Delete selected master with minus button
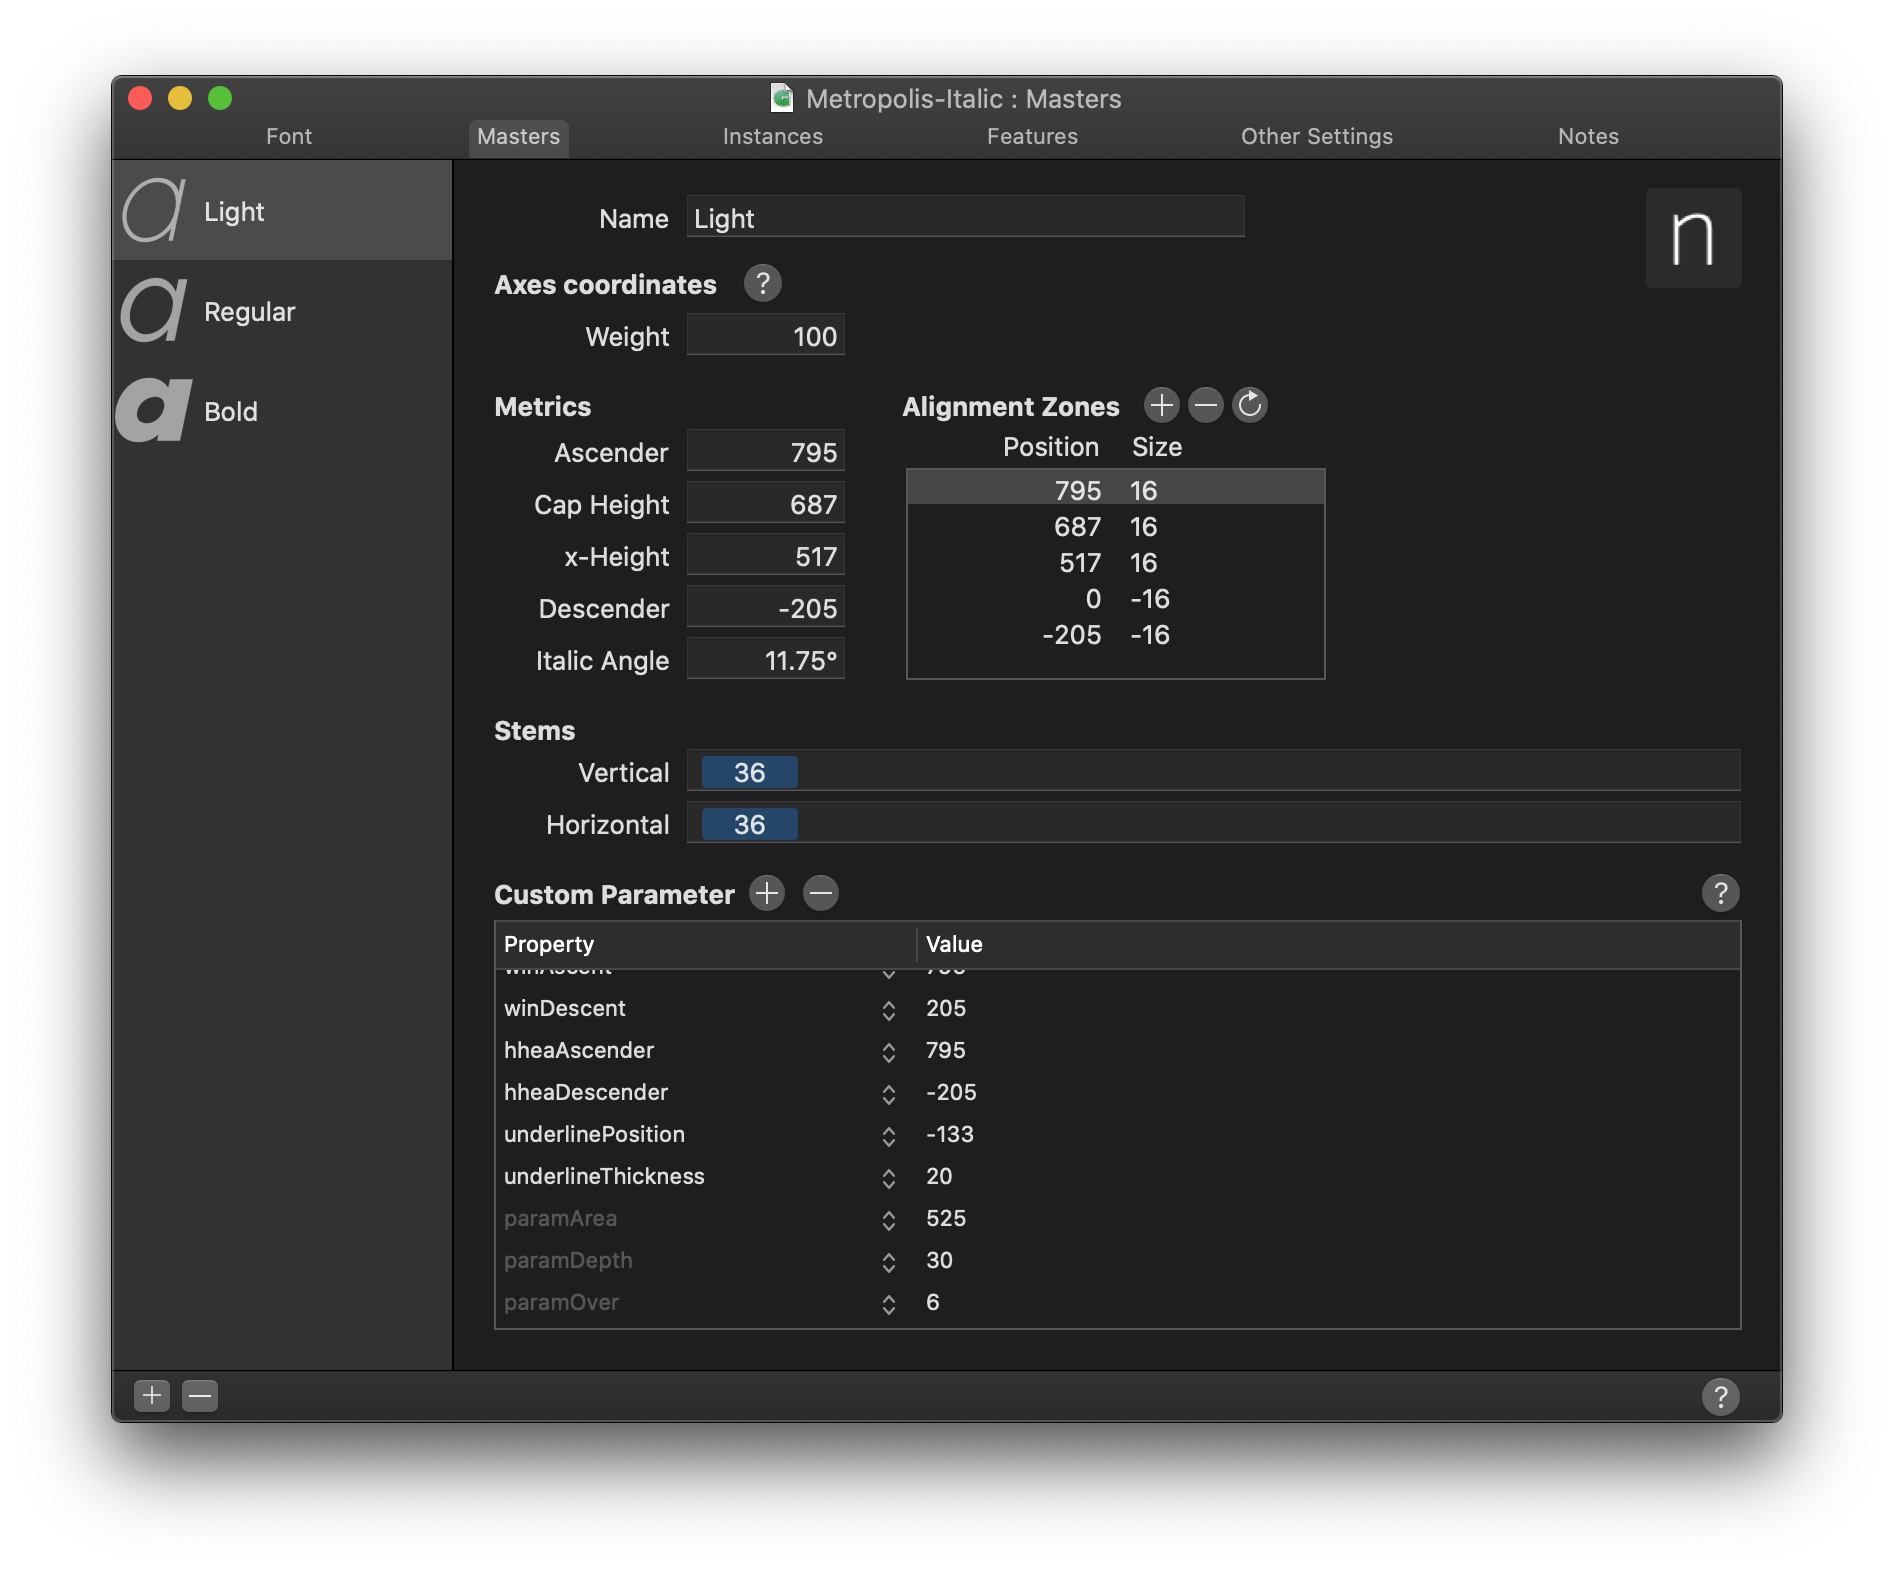The image size is (1894, 1570). coord(200,1395)
